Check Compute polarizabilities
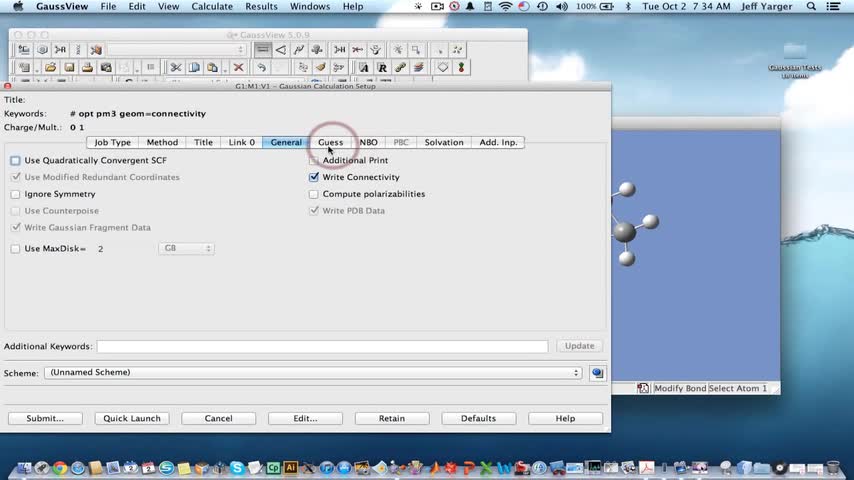 (314, 195)
